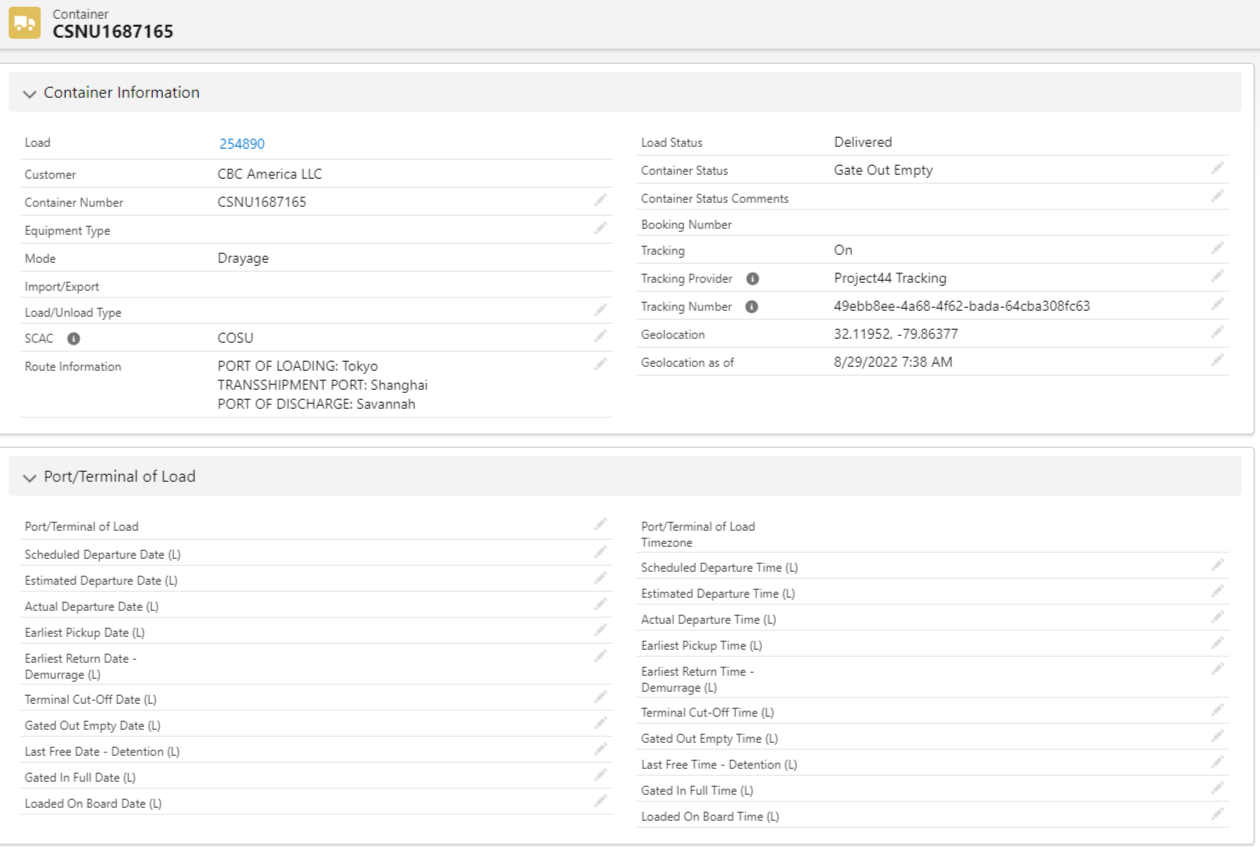The height and width of the screenshot is (847, 1260).
Task: Click geolocation value 32.11952, -79.86377
Action: [x=896, y=334]
